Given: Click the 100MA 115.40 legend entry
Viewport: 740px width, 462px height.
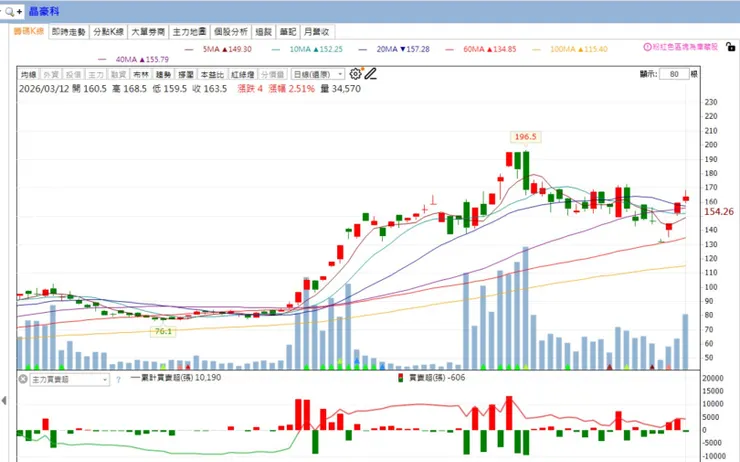Looking at the screenshot, I should pos(570,49).
